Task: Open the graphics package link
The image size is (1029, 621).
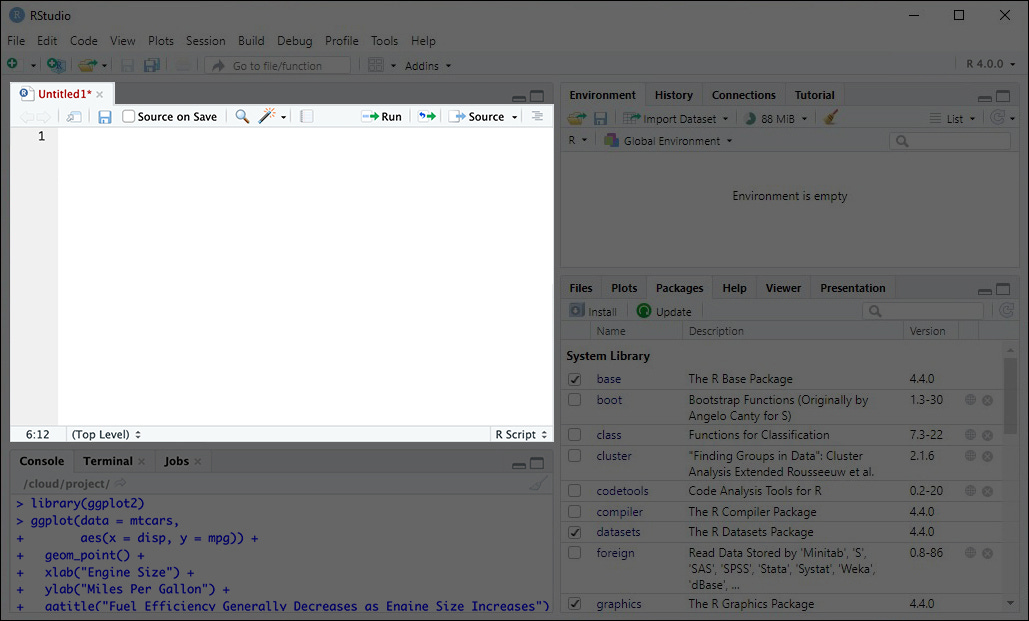Action: (x=619, y=603)
